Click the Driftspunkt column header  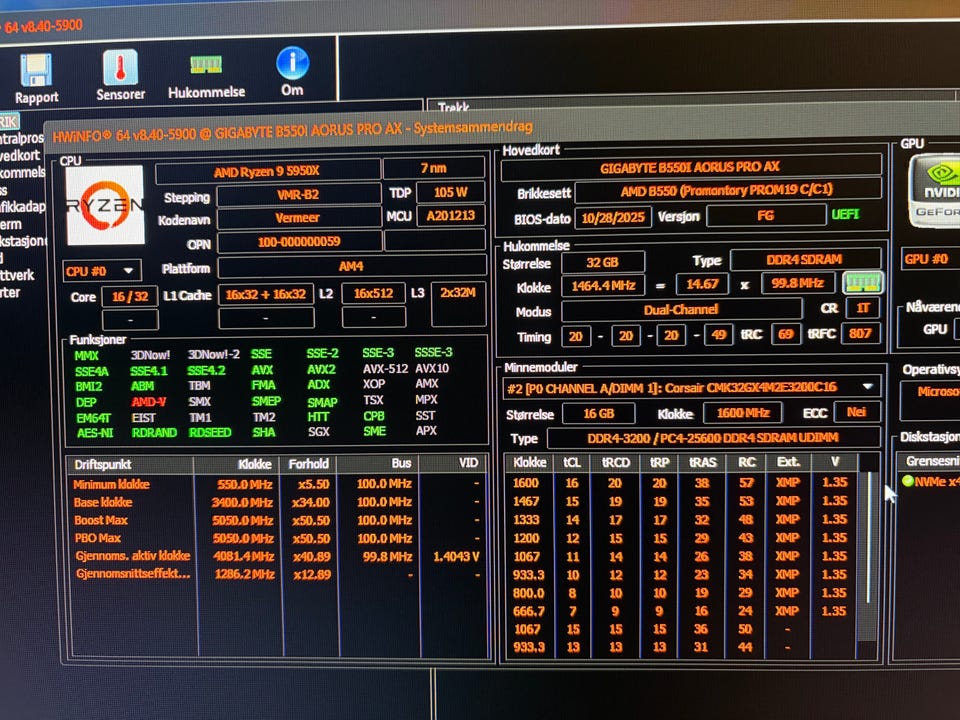point(130,465)
